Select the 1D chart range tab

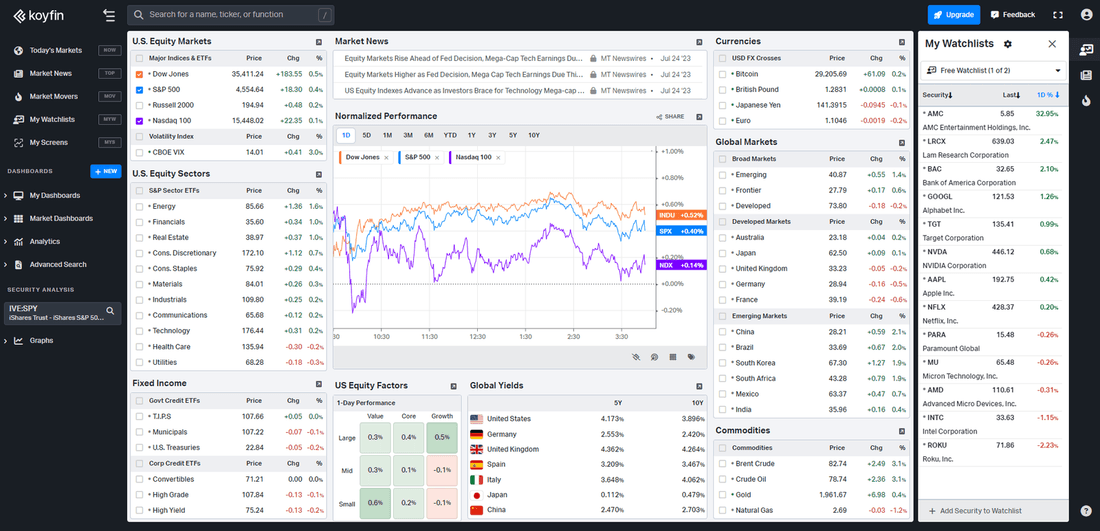tap(346, 135)
